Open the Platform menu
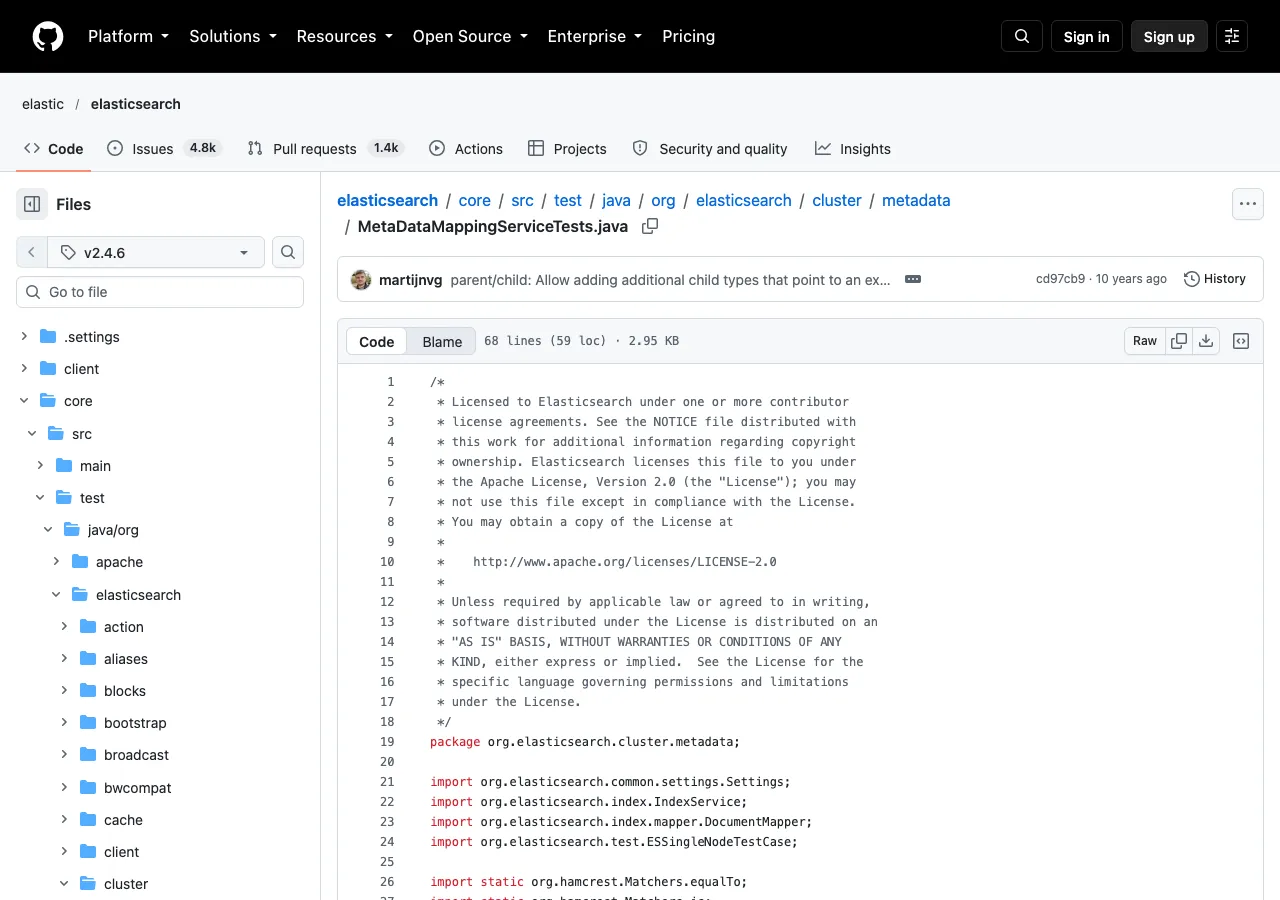Image resolution: width=1280 pixels, height=900 pixels. coord(128,36)
